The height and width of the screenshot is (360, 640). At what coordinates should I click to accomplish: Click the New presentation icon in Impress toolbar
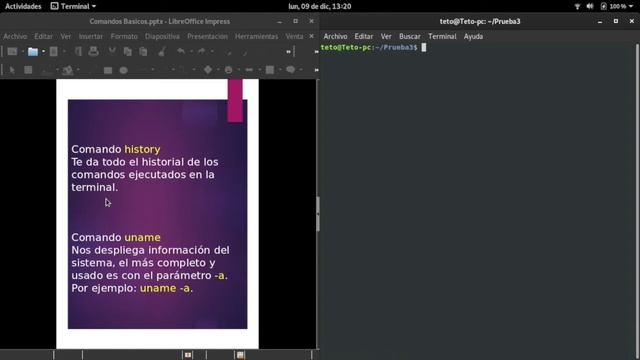(12, 51)
